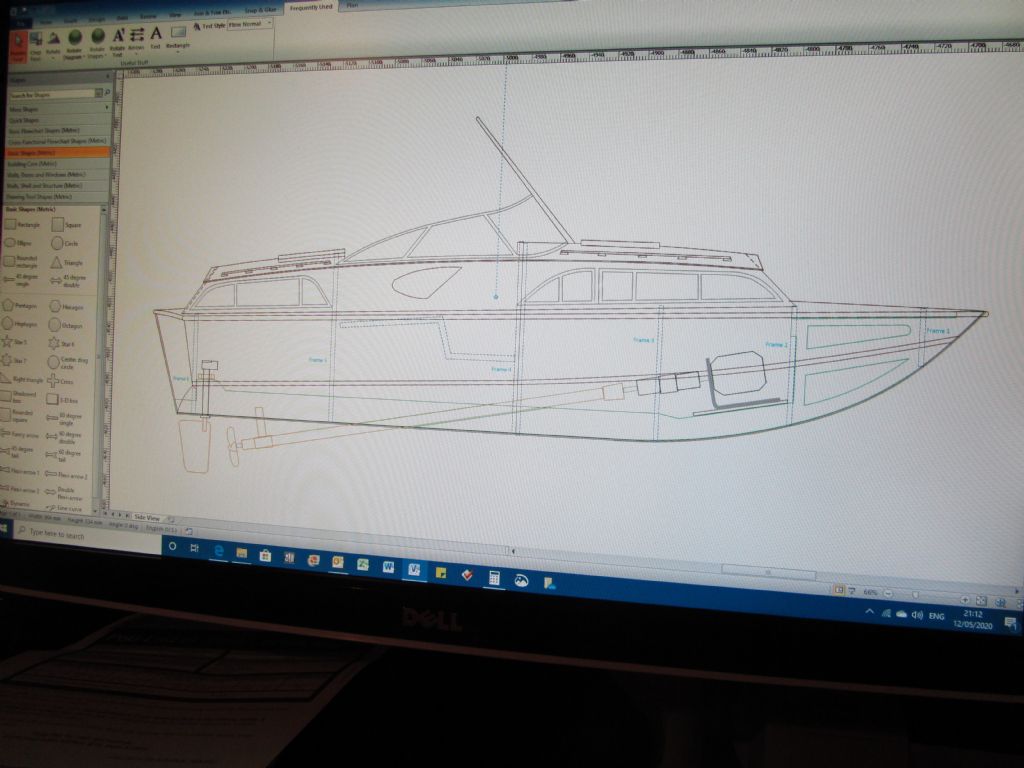Image resolution: width=1024 pixels, height=768 pixels.
Task: Open Walls, Doors and Windows stencil
Action: pyautogui.click(x=57, y=174)
